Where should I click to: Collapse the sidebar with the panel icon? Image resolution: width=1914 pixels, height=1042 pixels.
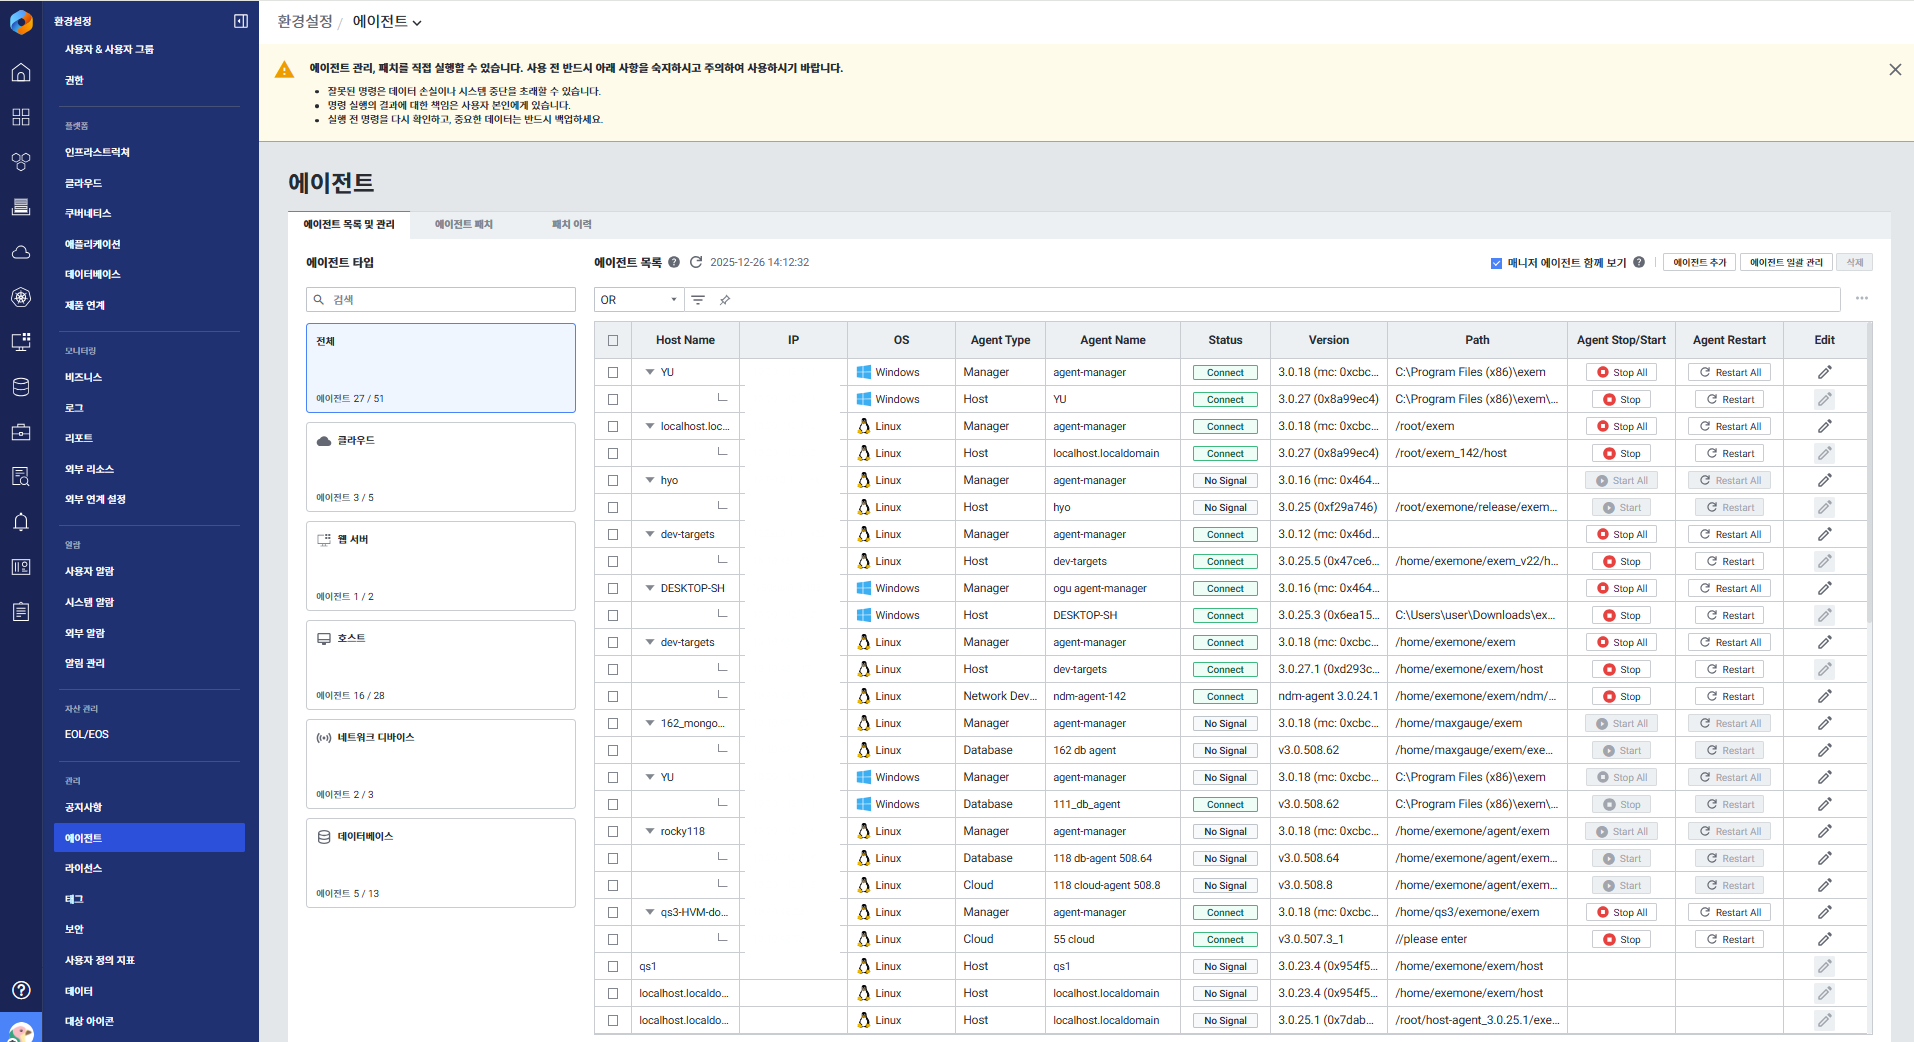click(241, 21)
